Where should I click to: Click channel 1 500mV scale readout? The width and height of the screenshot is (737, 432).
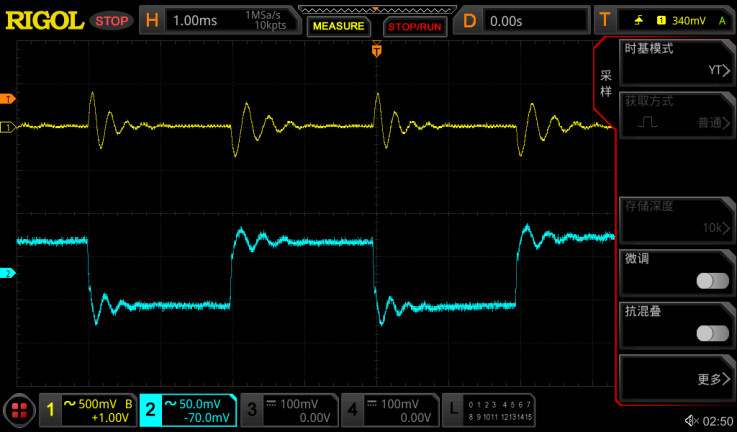(97, 404)
